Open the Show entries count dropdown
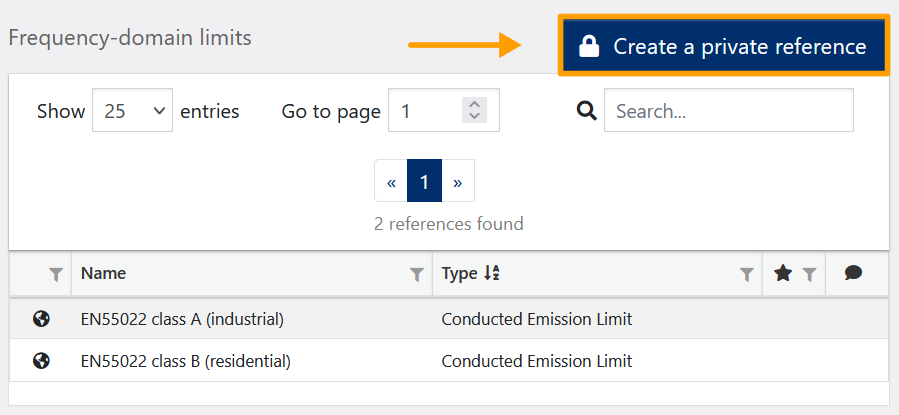 point(132,111)
